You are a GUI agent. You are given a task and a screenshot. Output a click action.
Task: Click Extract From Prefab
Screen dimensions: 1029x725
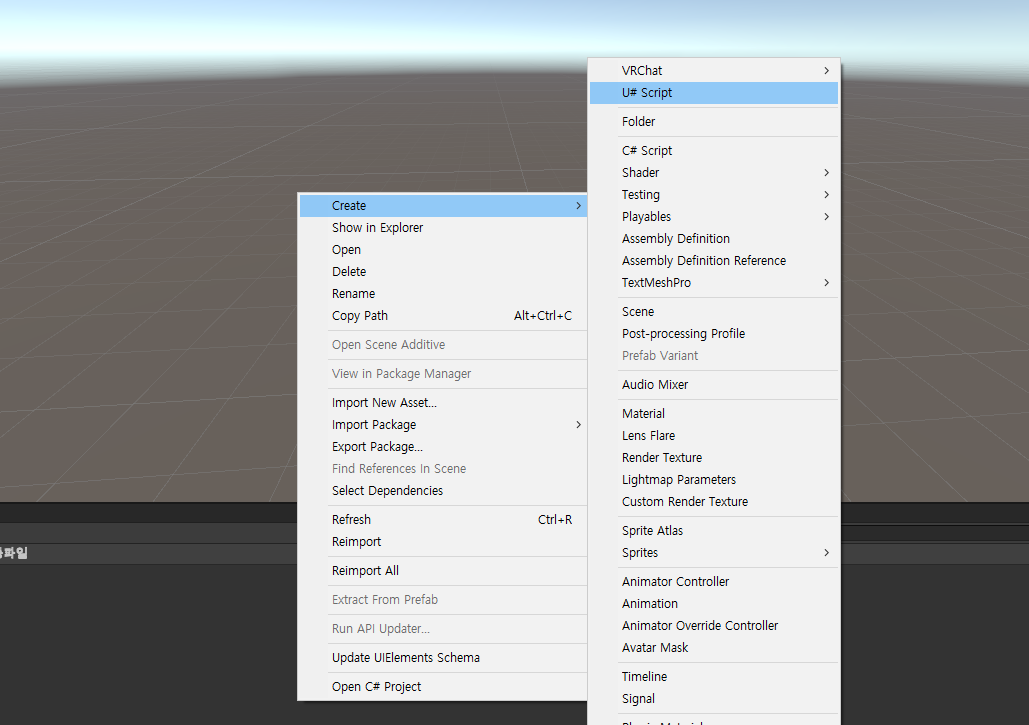[x=443, y=599]
